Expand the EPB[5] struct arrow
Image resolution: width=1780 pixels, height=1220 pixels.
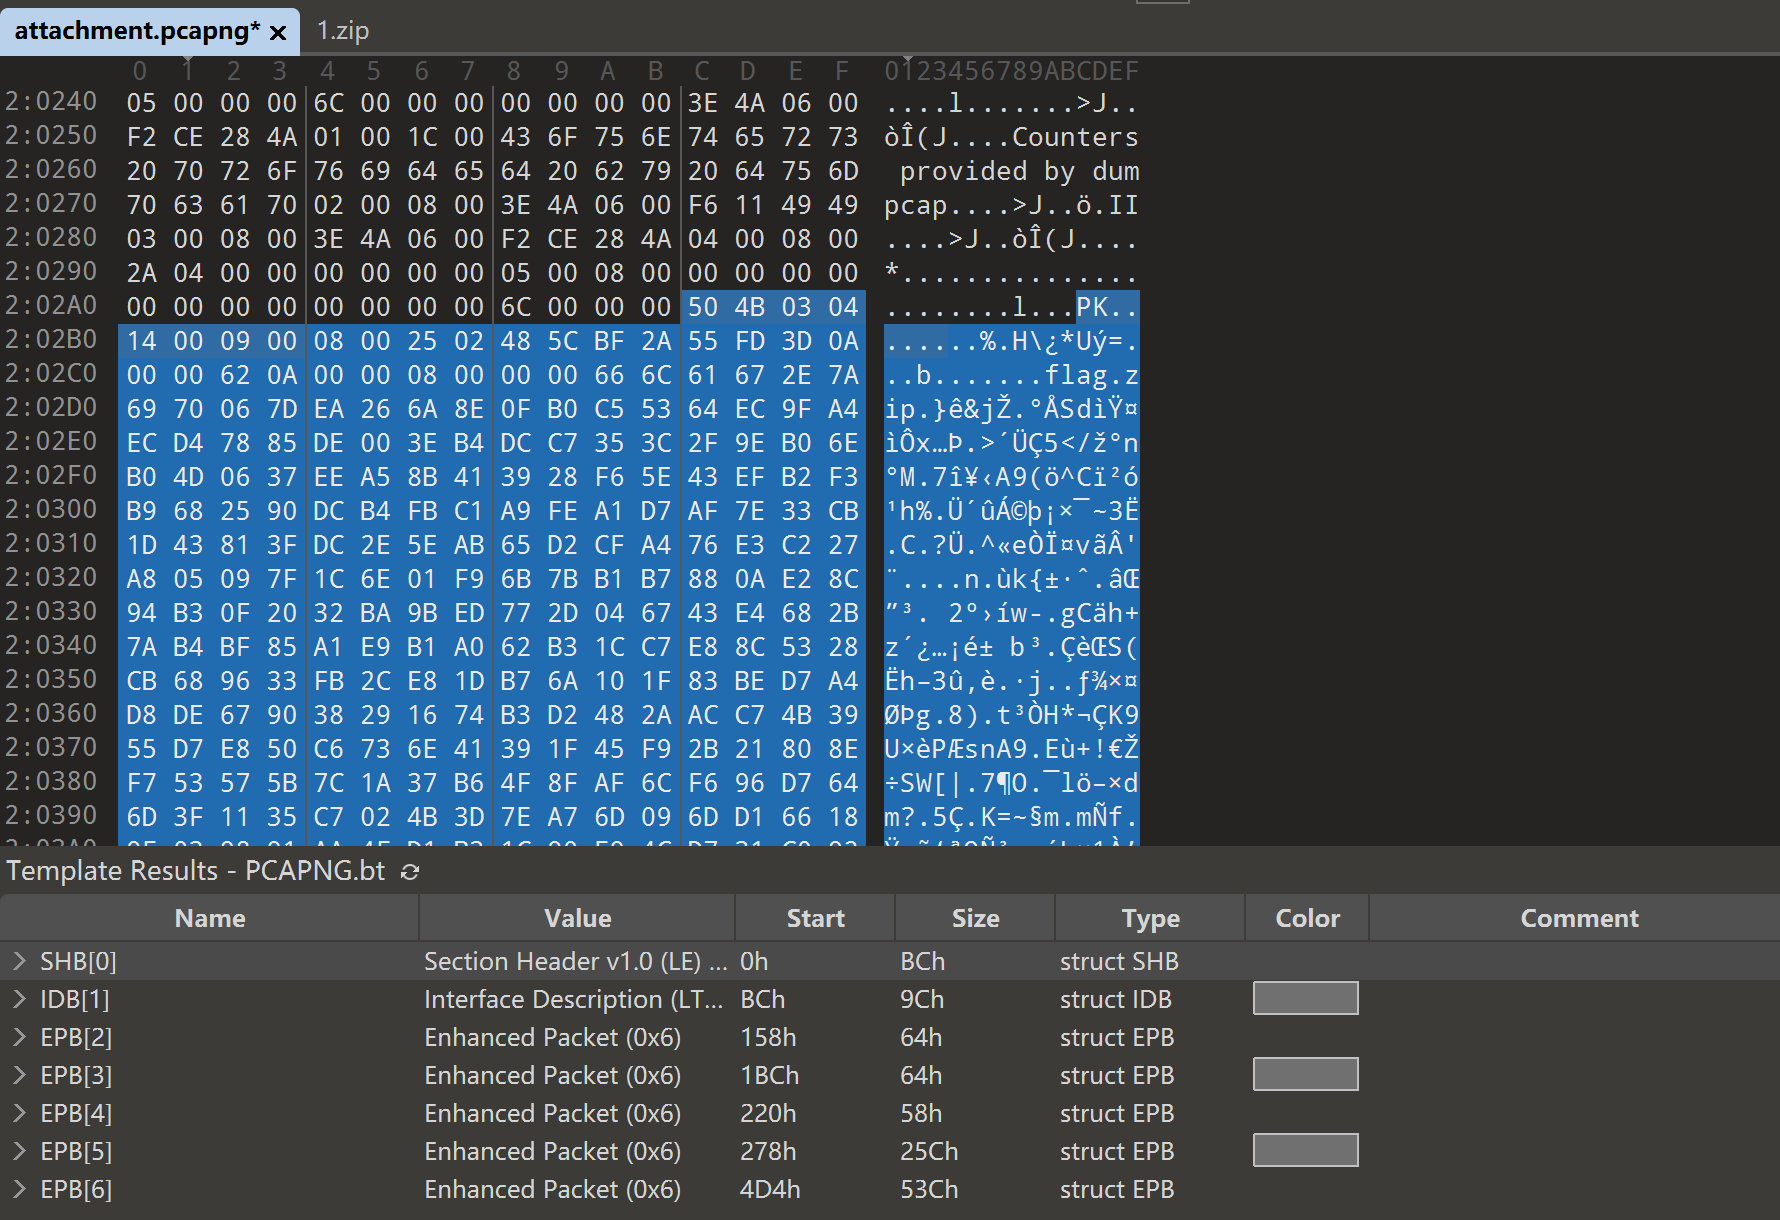pyautogui.click(x=19, y=1151)
